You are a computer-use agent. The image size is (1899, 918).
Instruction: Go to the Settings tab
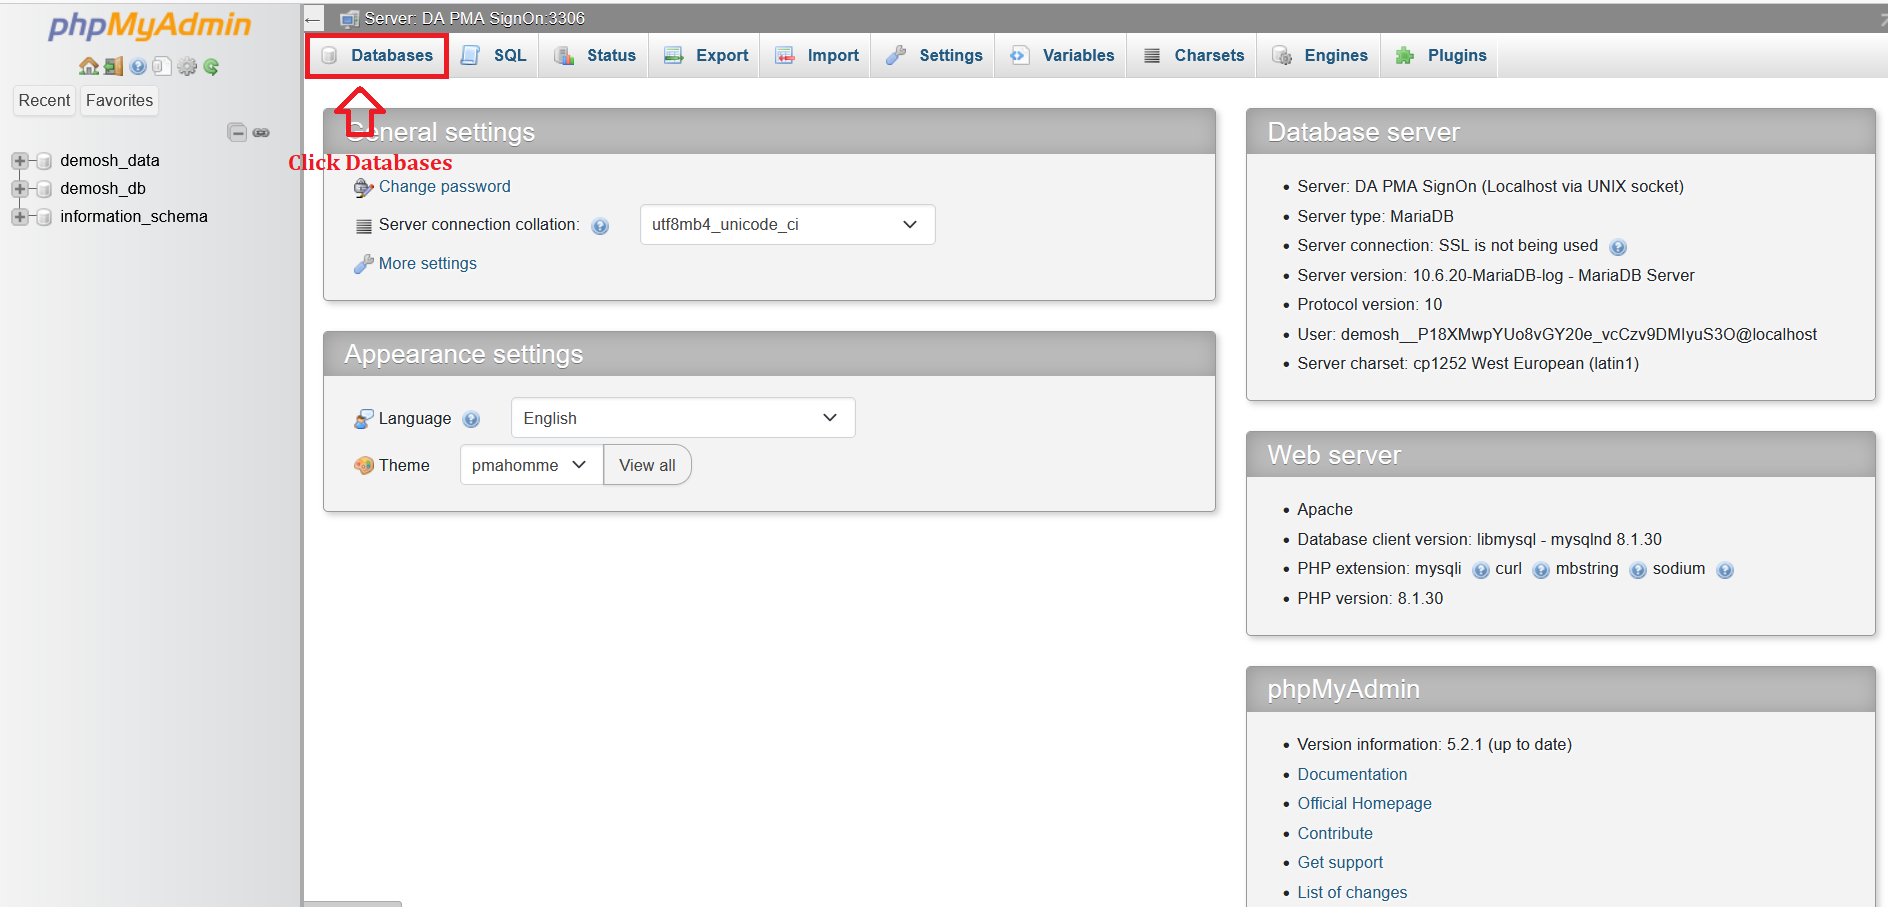tap(934, 56)
